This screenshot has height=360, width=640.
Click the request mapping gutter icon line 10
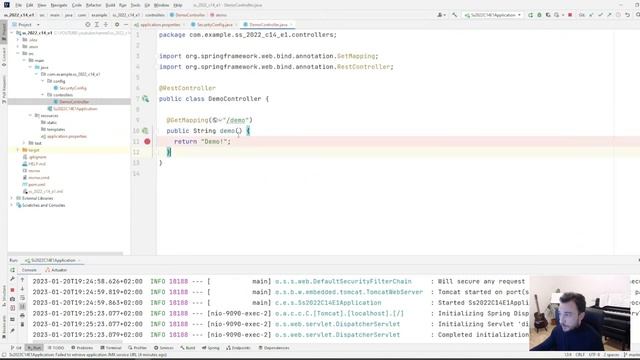pyautogui.click(x=145, y=131)
